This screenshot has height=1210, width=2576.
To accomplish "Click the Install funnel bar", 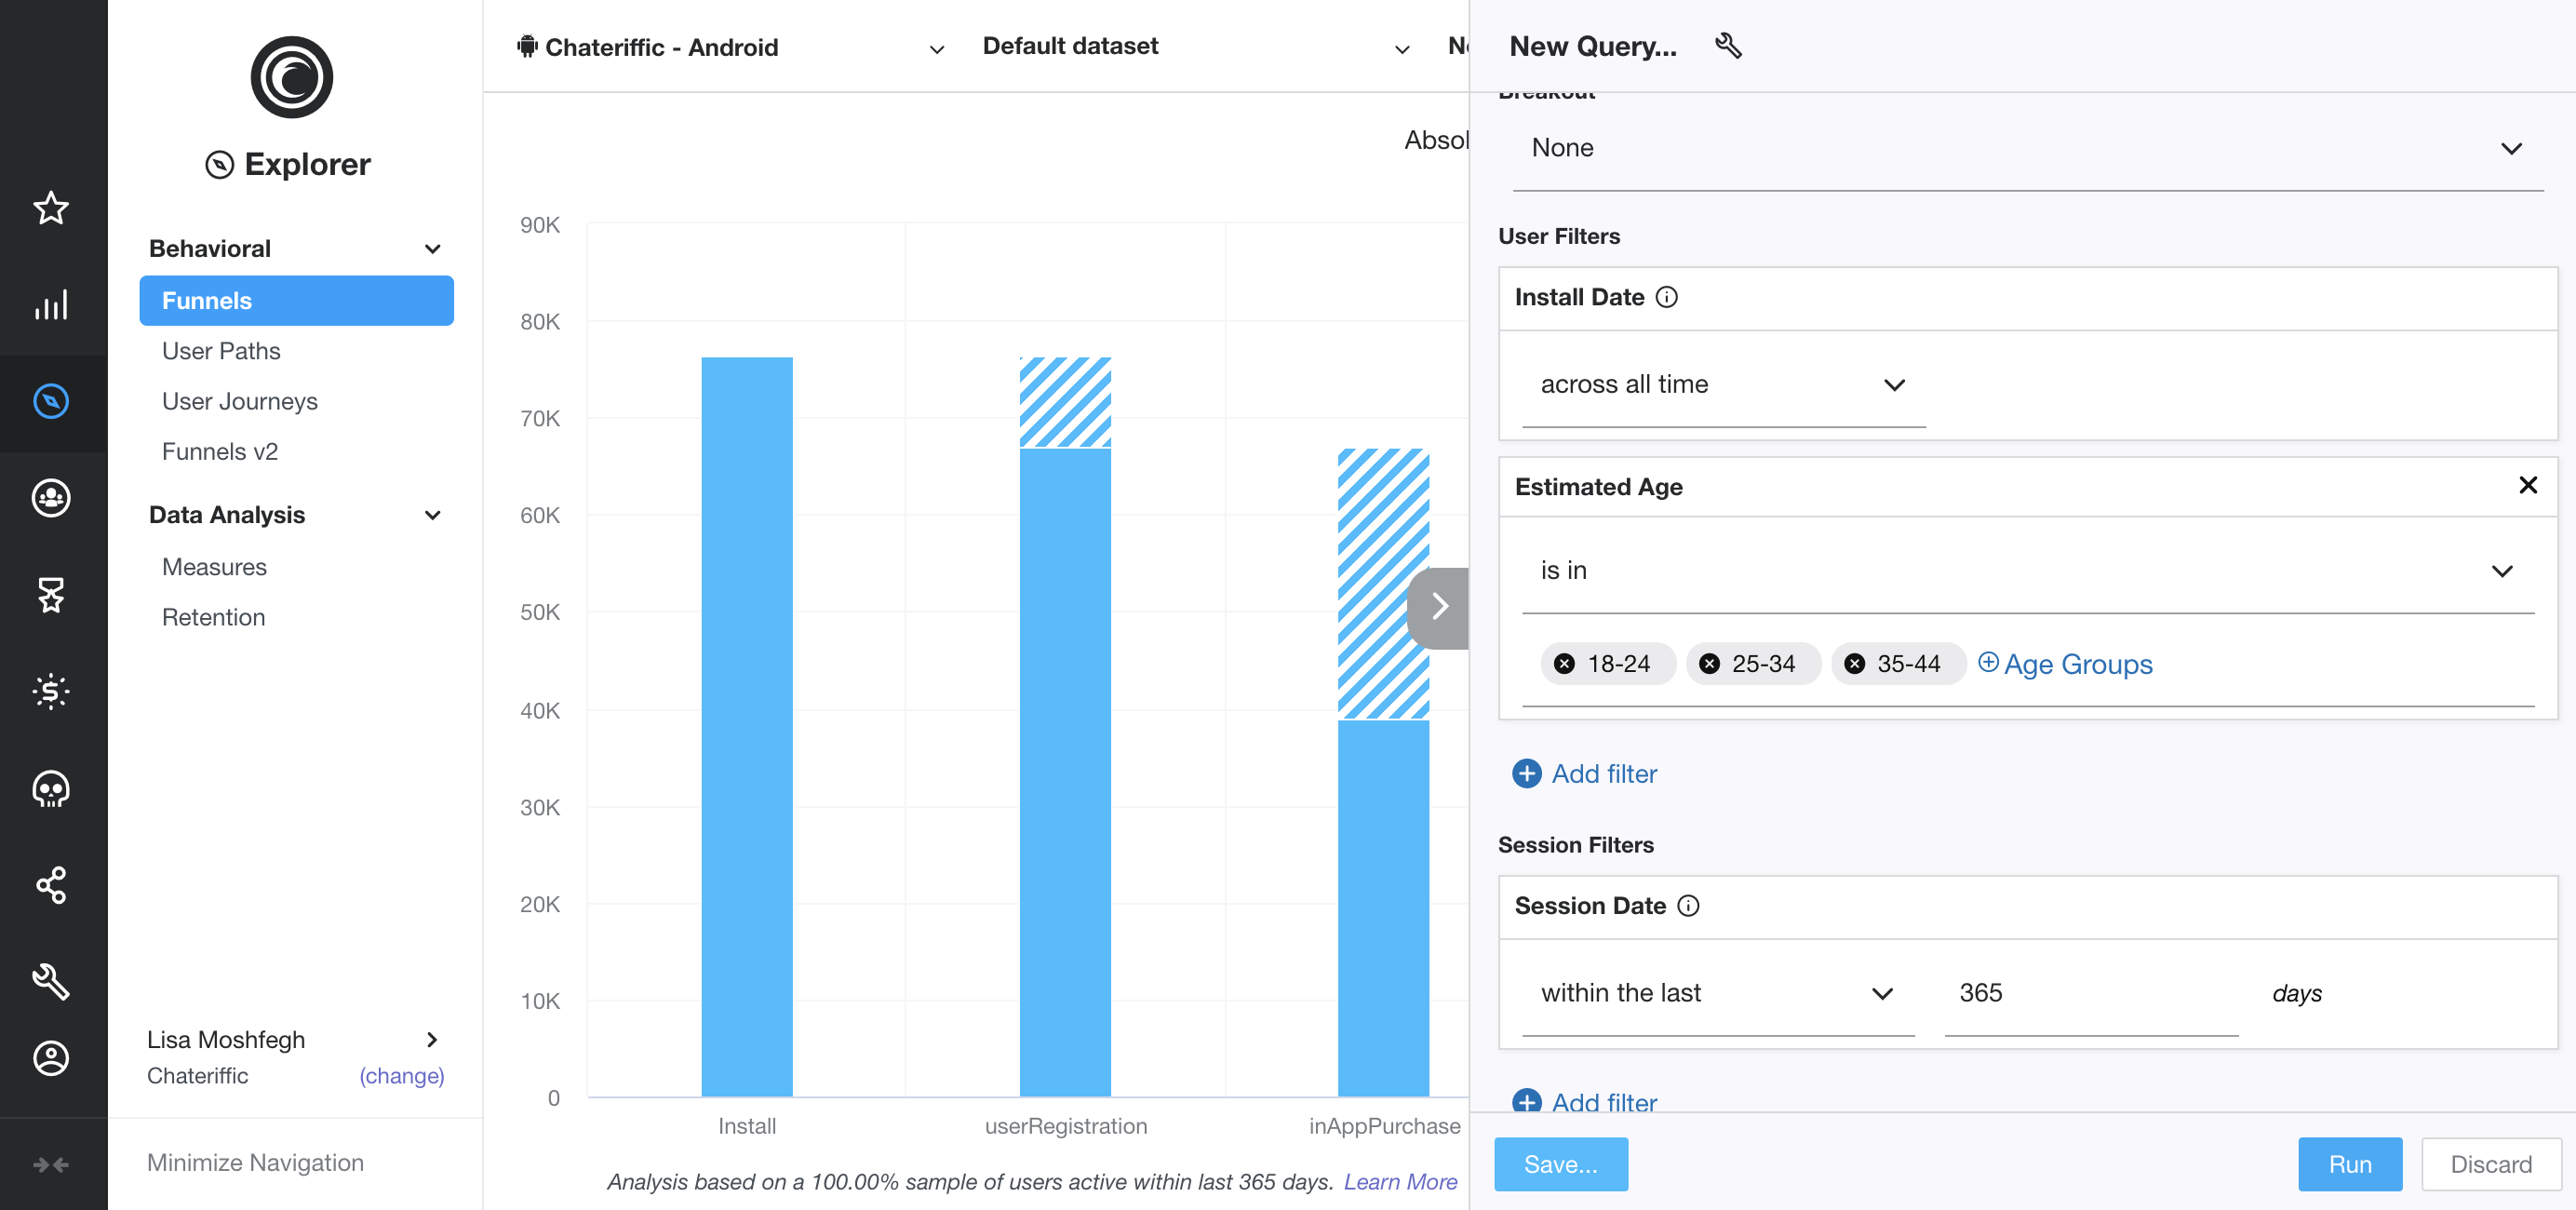I will [747, 727].
